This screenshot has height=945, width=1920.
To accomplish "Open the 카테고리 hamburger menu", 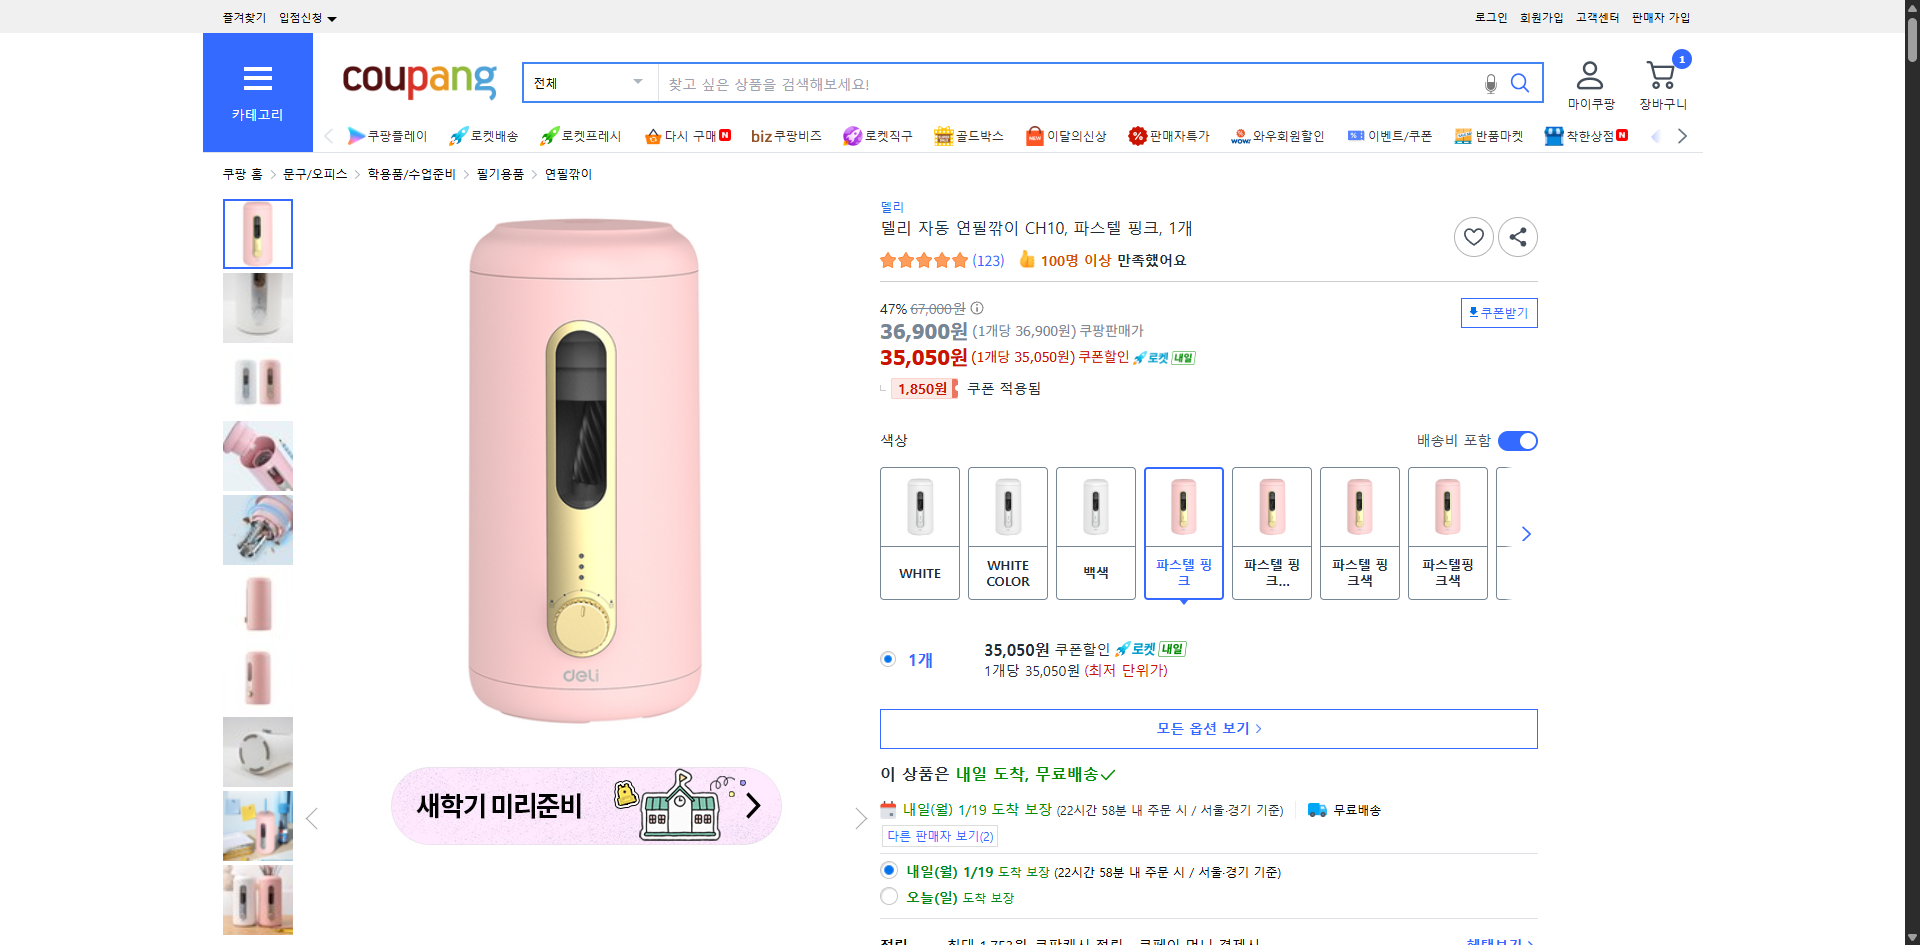I will click(x=257, y=80).
